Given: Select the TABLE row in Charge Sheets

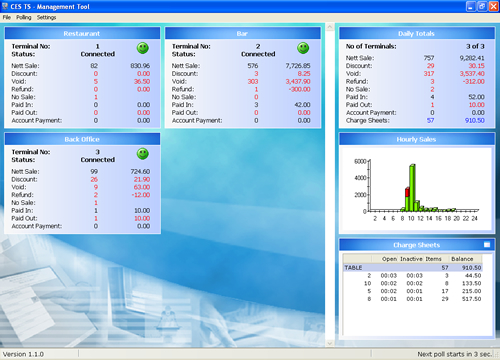Looking at the screenshot, I should (x=413, y=268).
